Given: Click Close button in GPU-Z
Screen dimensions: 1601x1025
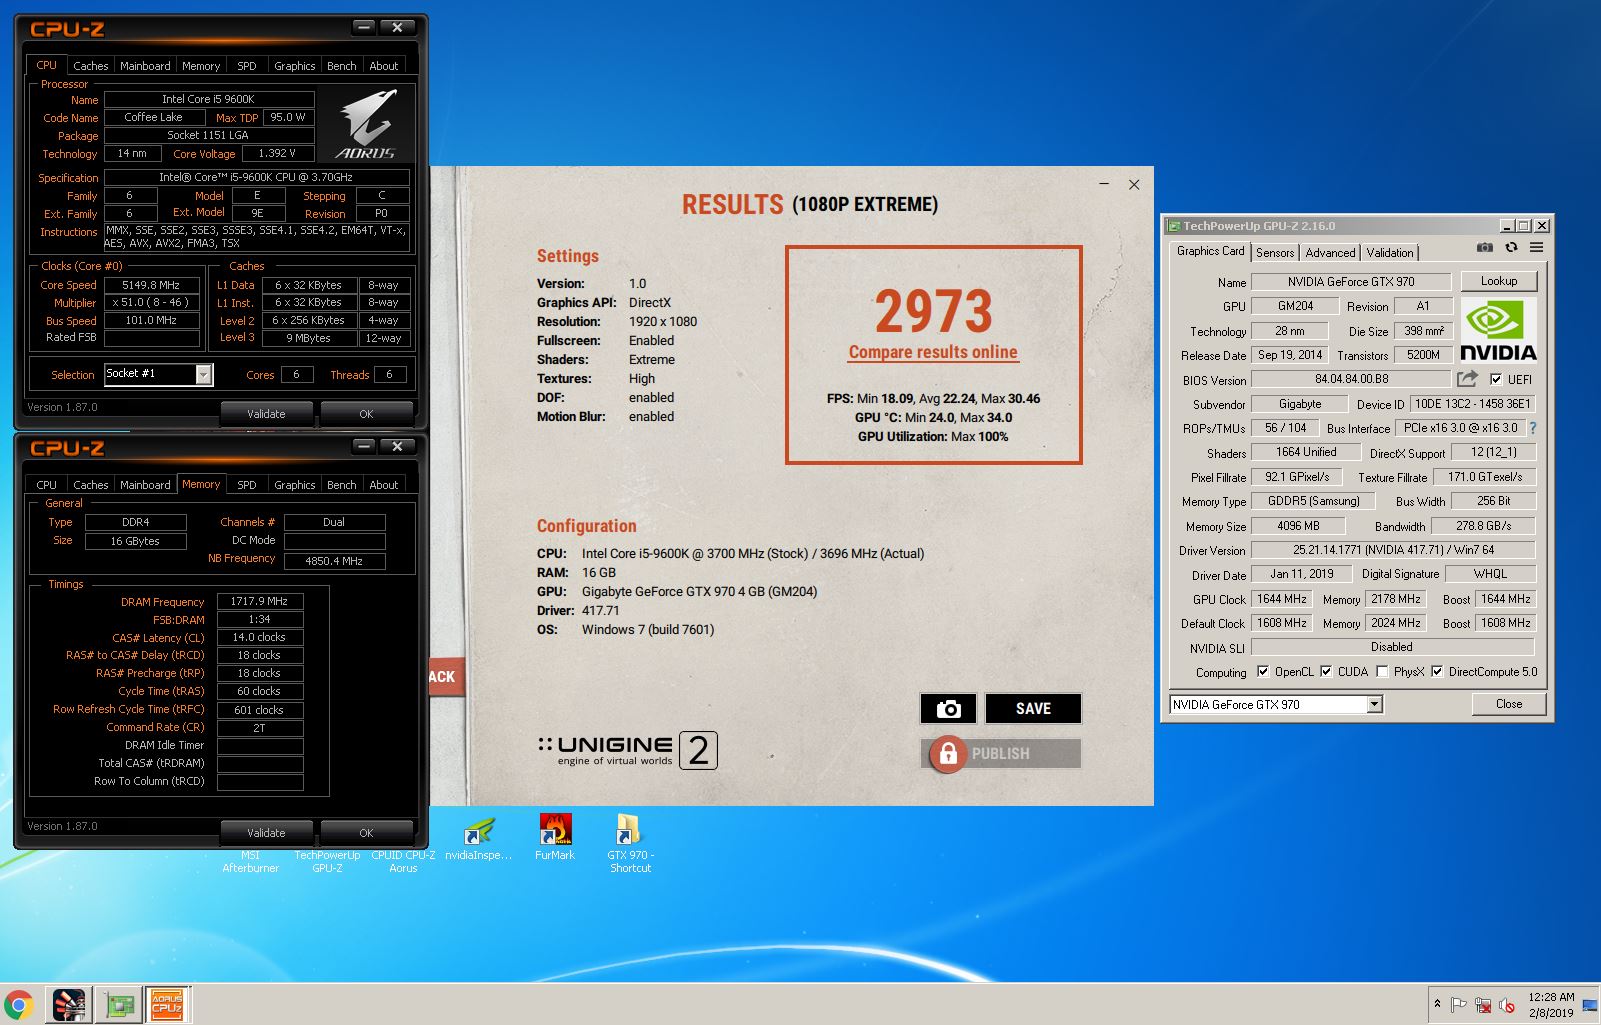Looking at the screenshot, I should point(1509,704).
